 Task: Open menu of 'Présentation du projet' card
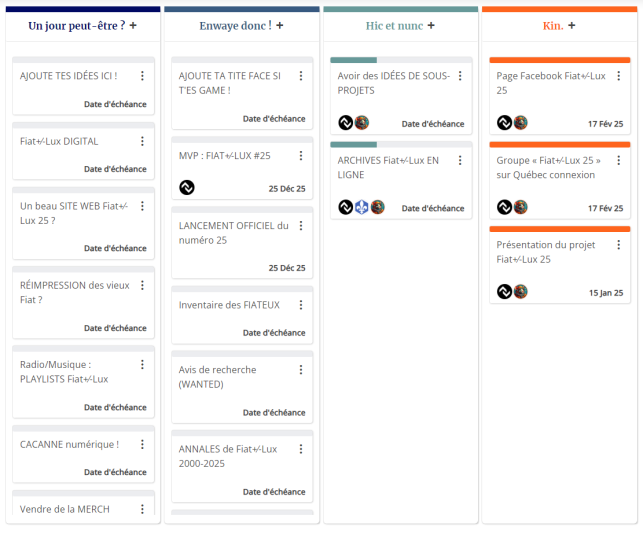[619, 245]
